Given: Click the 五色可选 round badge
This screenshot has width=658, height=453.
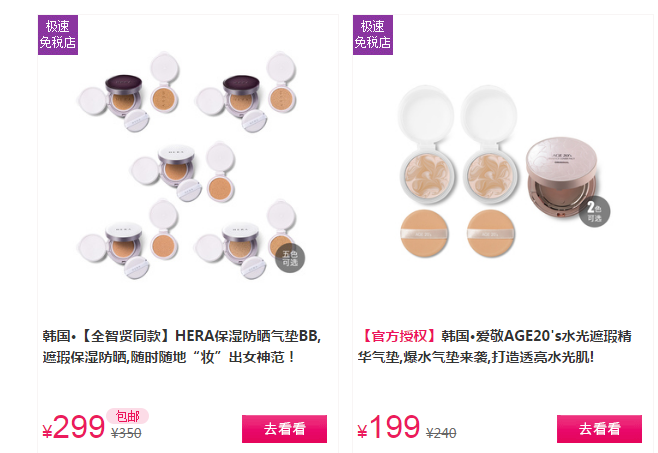Looking at the screenshot, I should pos(290,258).
